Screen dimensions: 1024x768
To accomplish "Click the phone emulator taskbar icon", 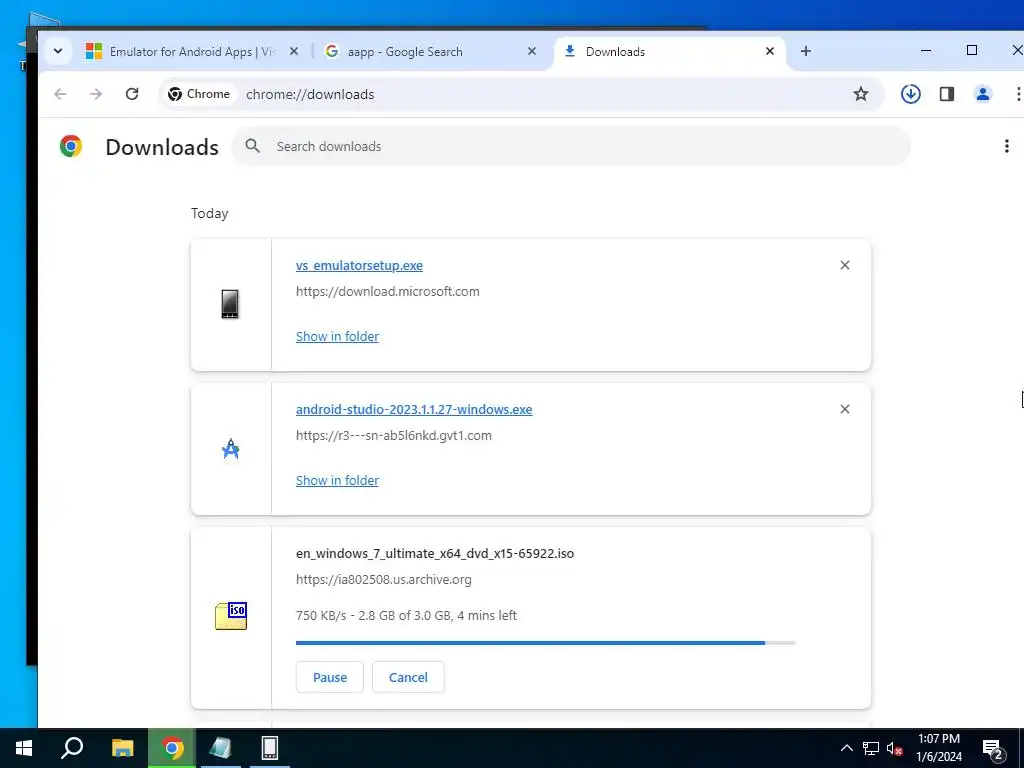I will (x=270, y=748).
